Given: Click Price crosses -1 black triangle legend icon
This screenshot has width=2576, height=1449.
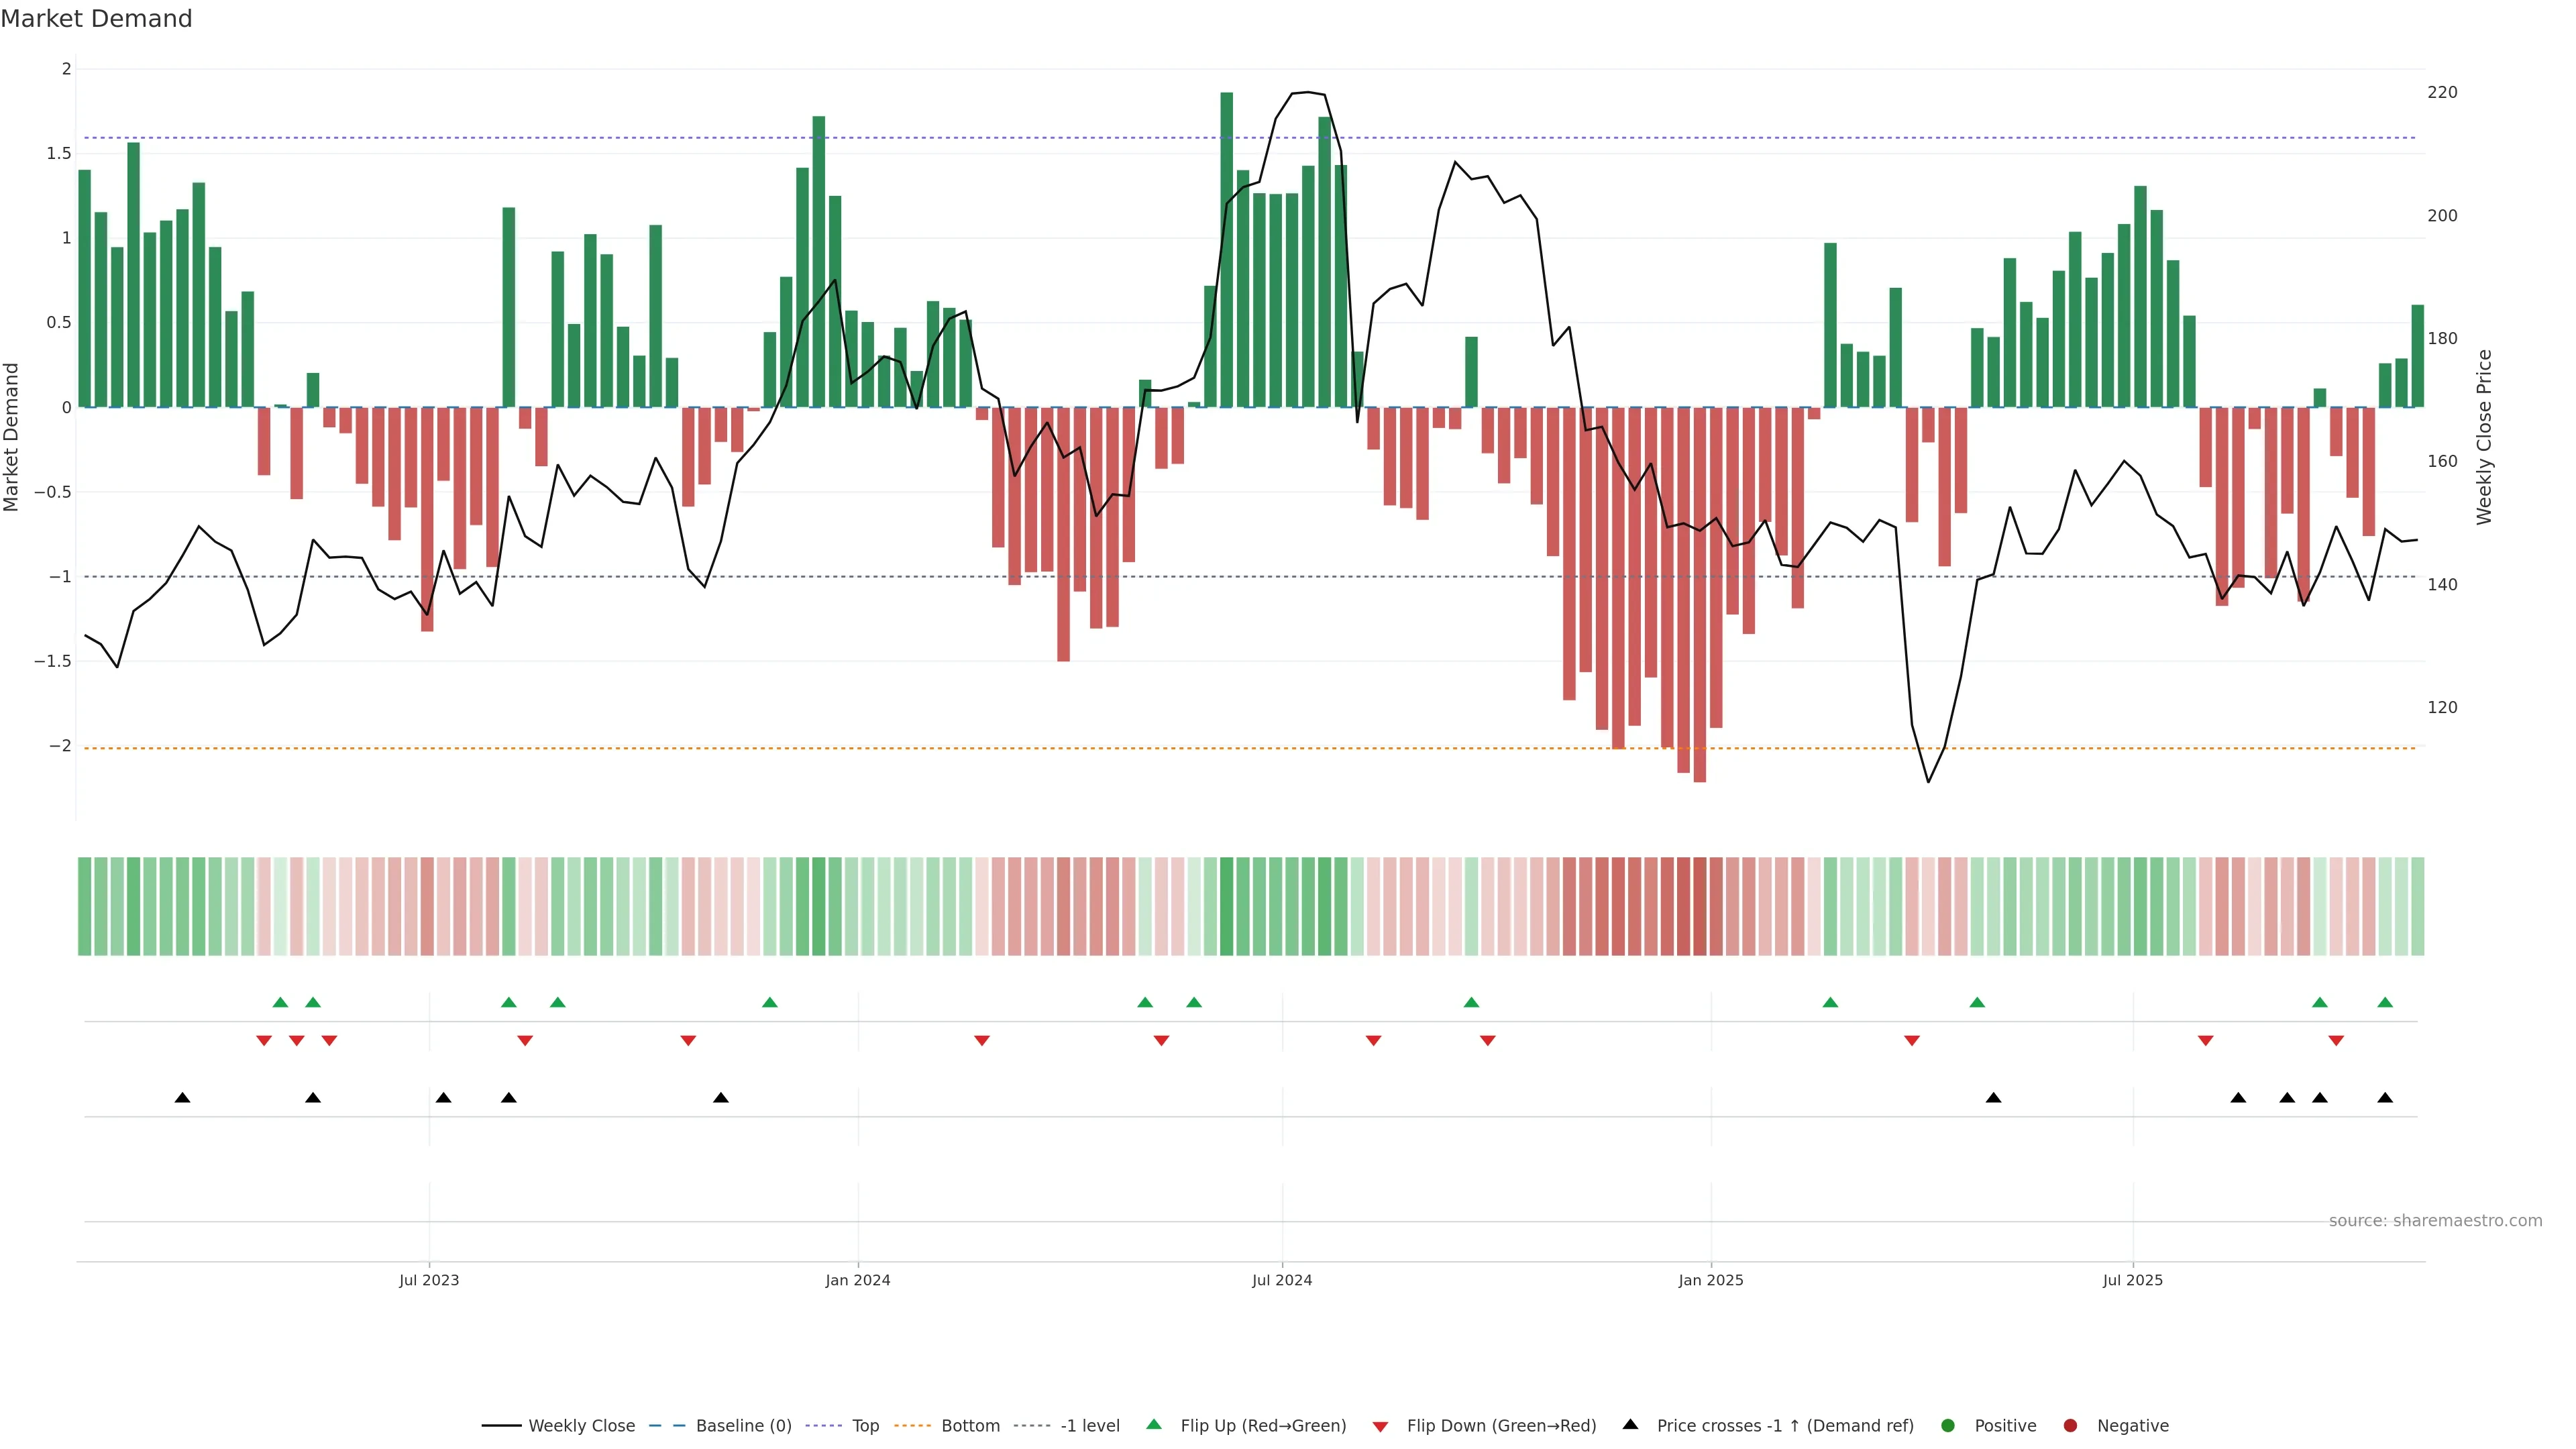Looking at the screenshot, I should pyautogui.click(x=1630, y=1425).
